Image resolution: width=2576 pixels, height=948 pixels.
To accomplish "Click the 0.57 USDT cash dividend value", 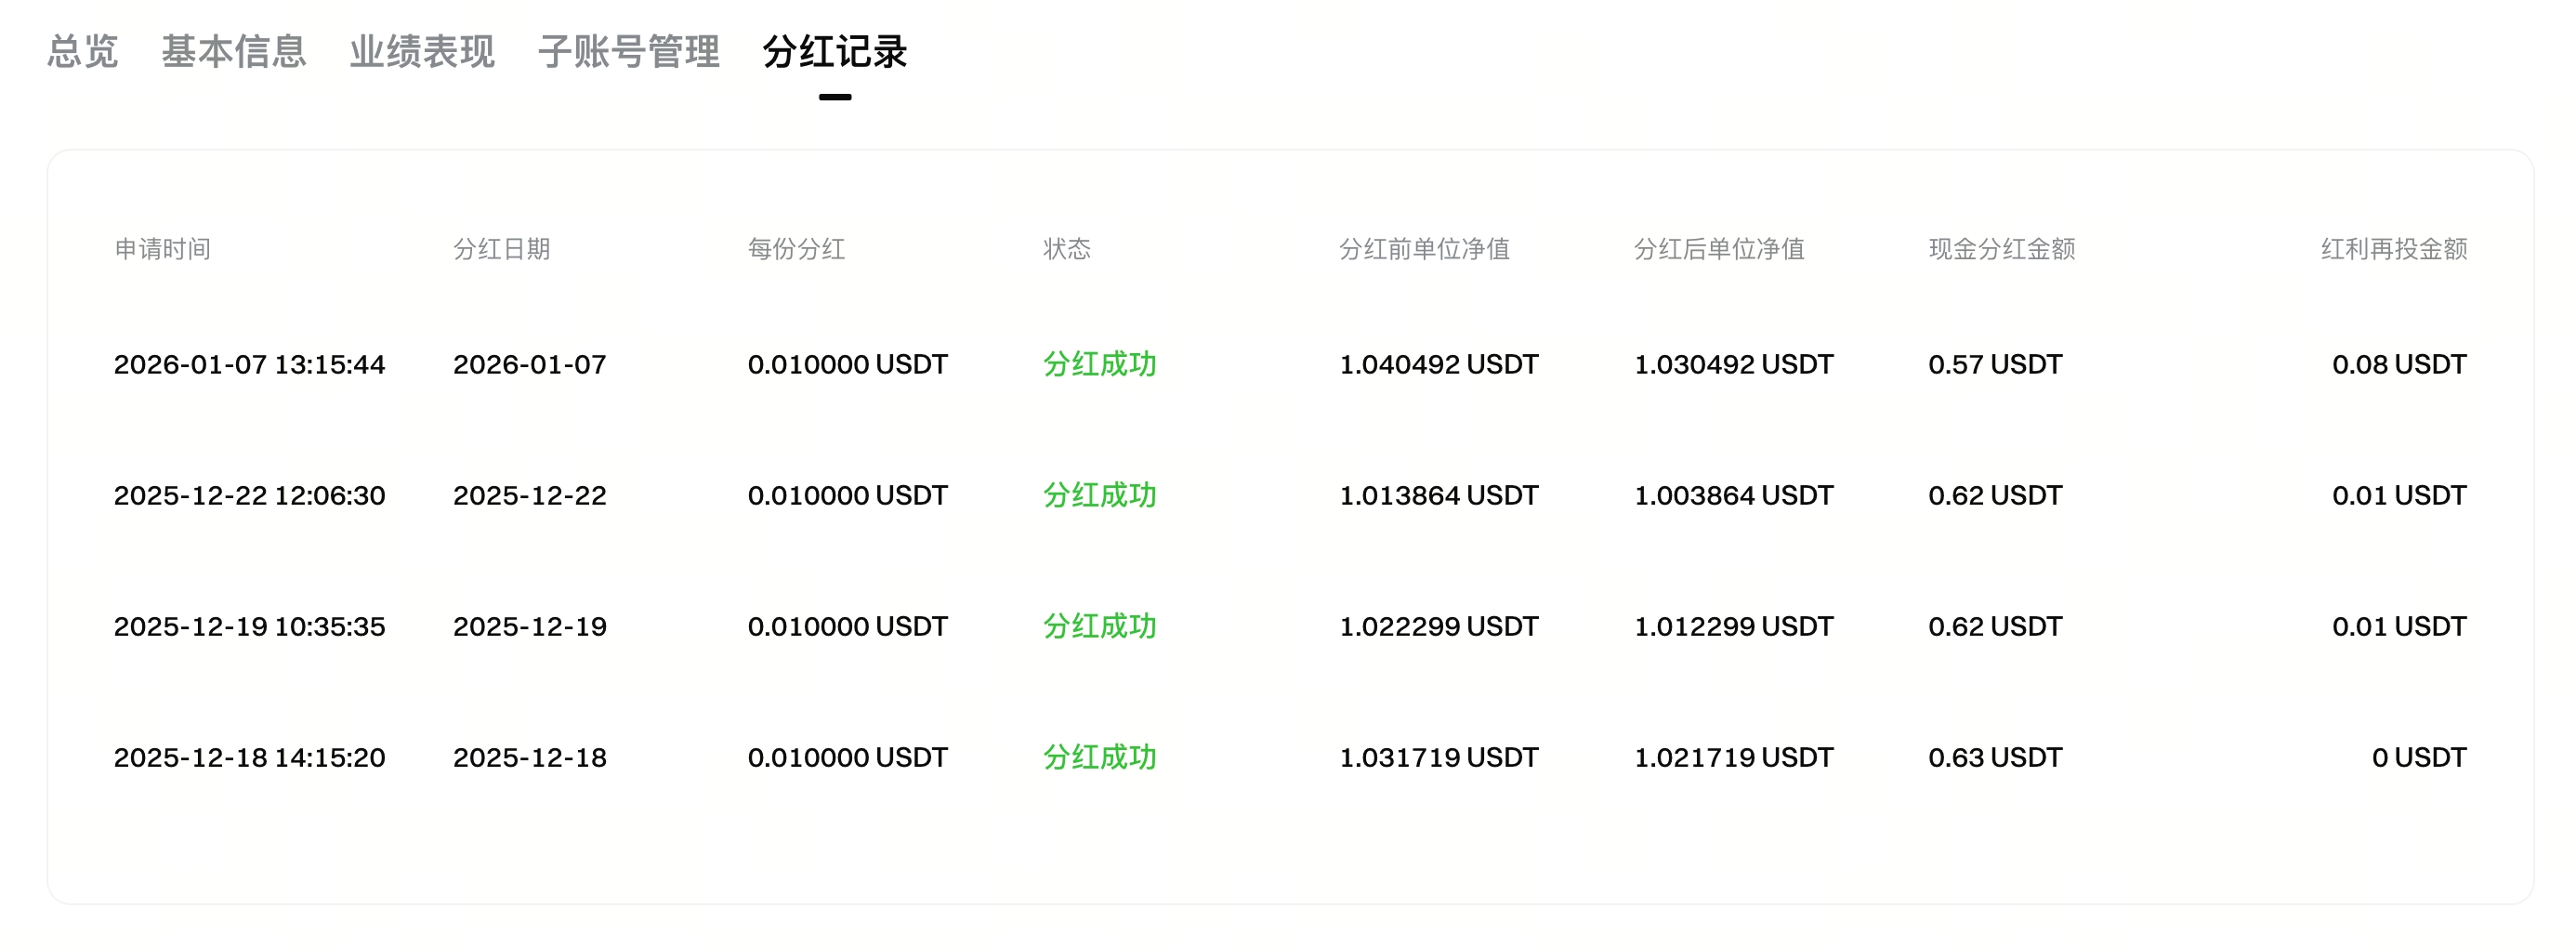I will click(x=1994, y=365).
